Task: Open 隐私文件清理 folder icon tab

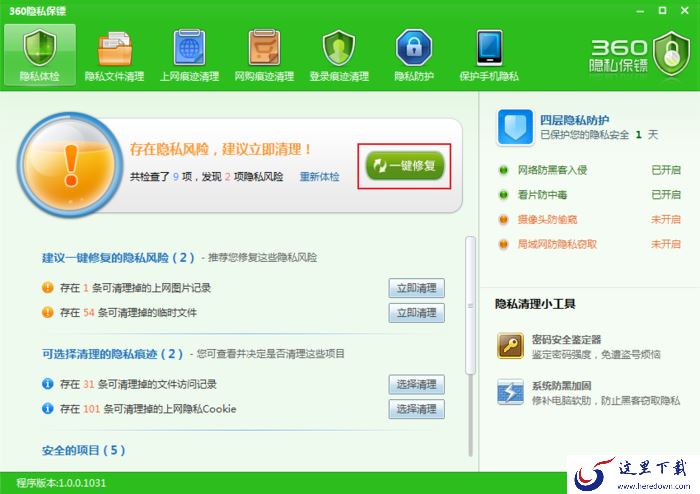Action: coord(115,55)
